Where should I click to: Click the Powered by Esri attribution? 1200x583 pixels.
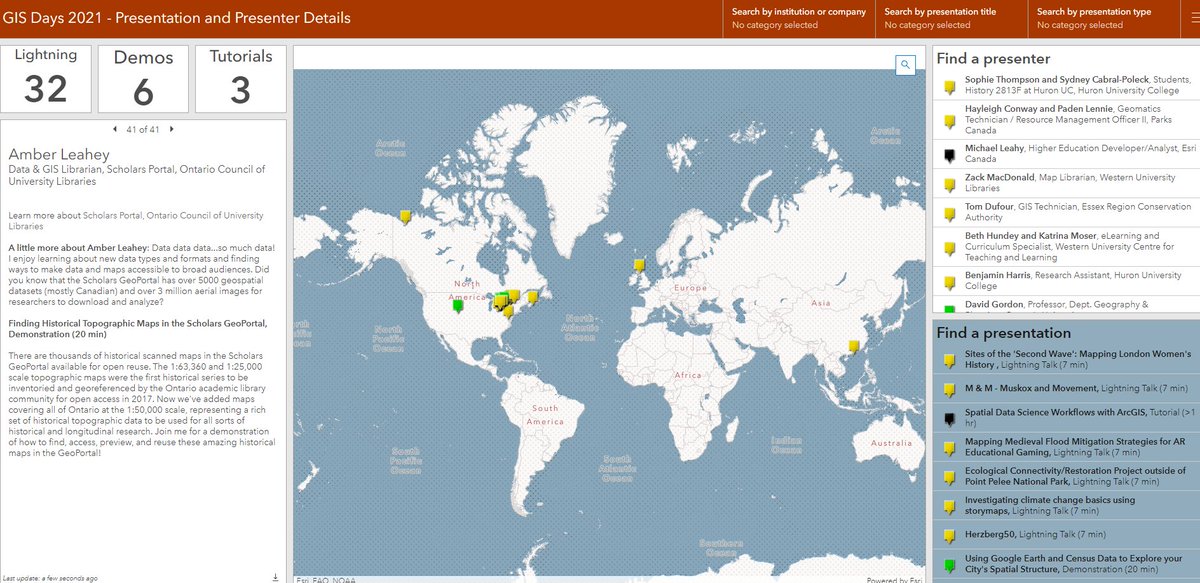(x=896, y=579)
